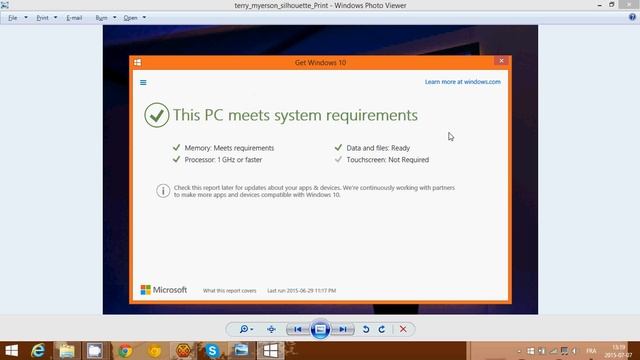Click the Photo Viewer app icon in title bar
Viewport: 640px width, 360px height.
pyautogui.click(x=4, y=5)
